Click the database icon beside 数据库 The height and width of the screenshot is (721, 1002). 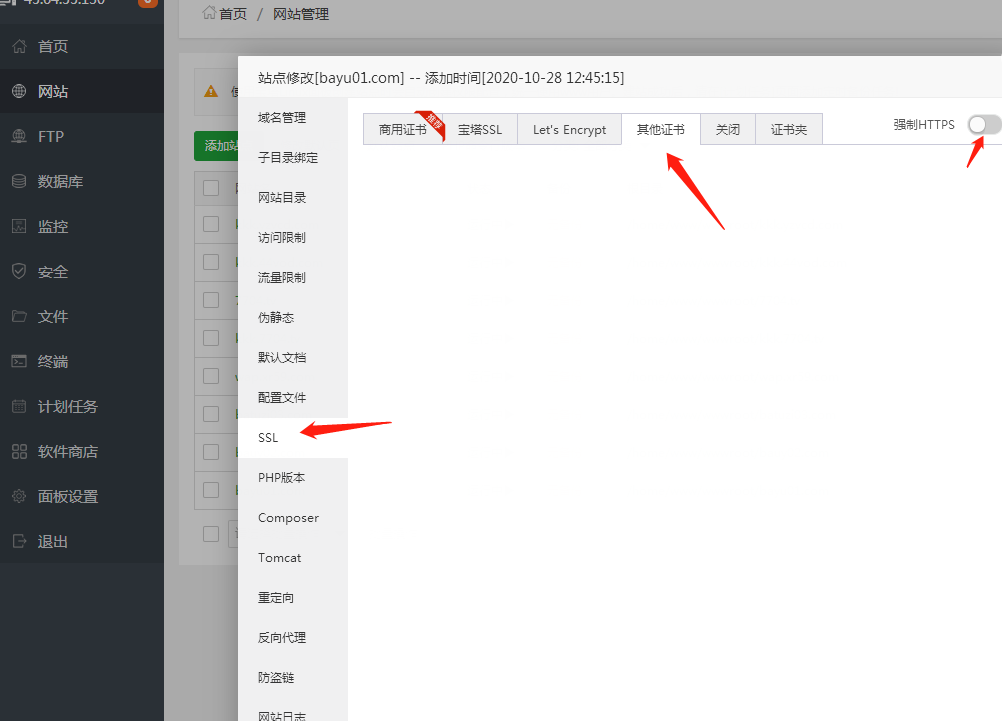click(19, 181)
